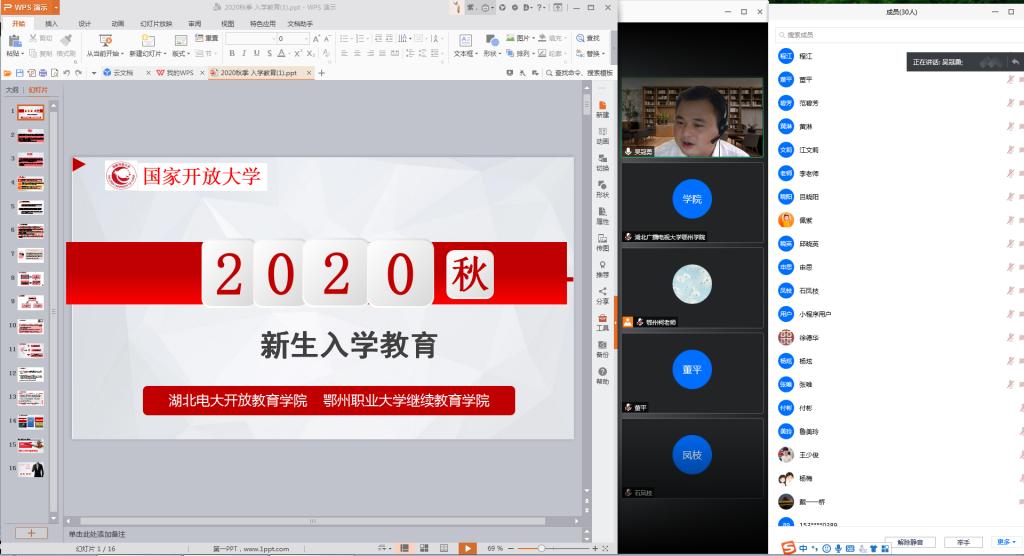Viewport: 1024px width, 556px height.
Task: Start slideshow with orange play button
Action: [x=467, y=548]
